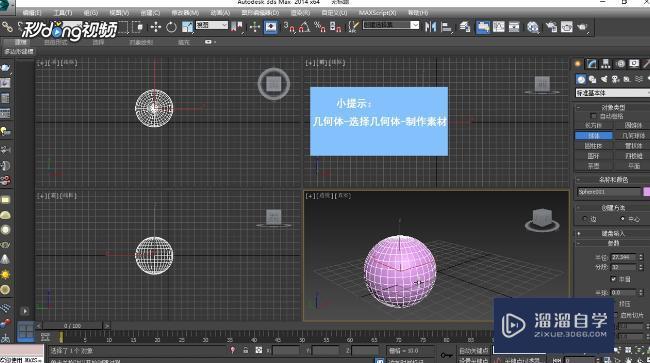Click the Link (chain) tool
The height and width of the screenshot is (363, 650).
point(7,27)
